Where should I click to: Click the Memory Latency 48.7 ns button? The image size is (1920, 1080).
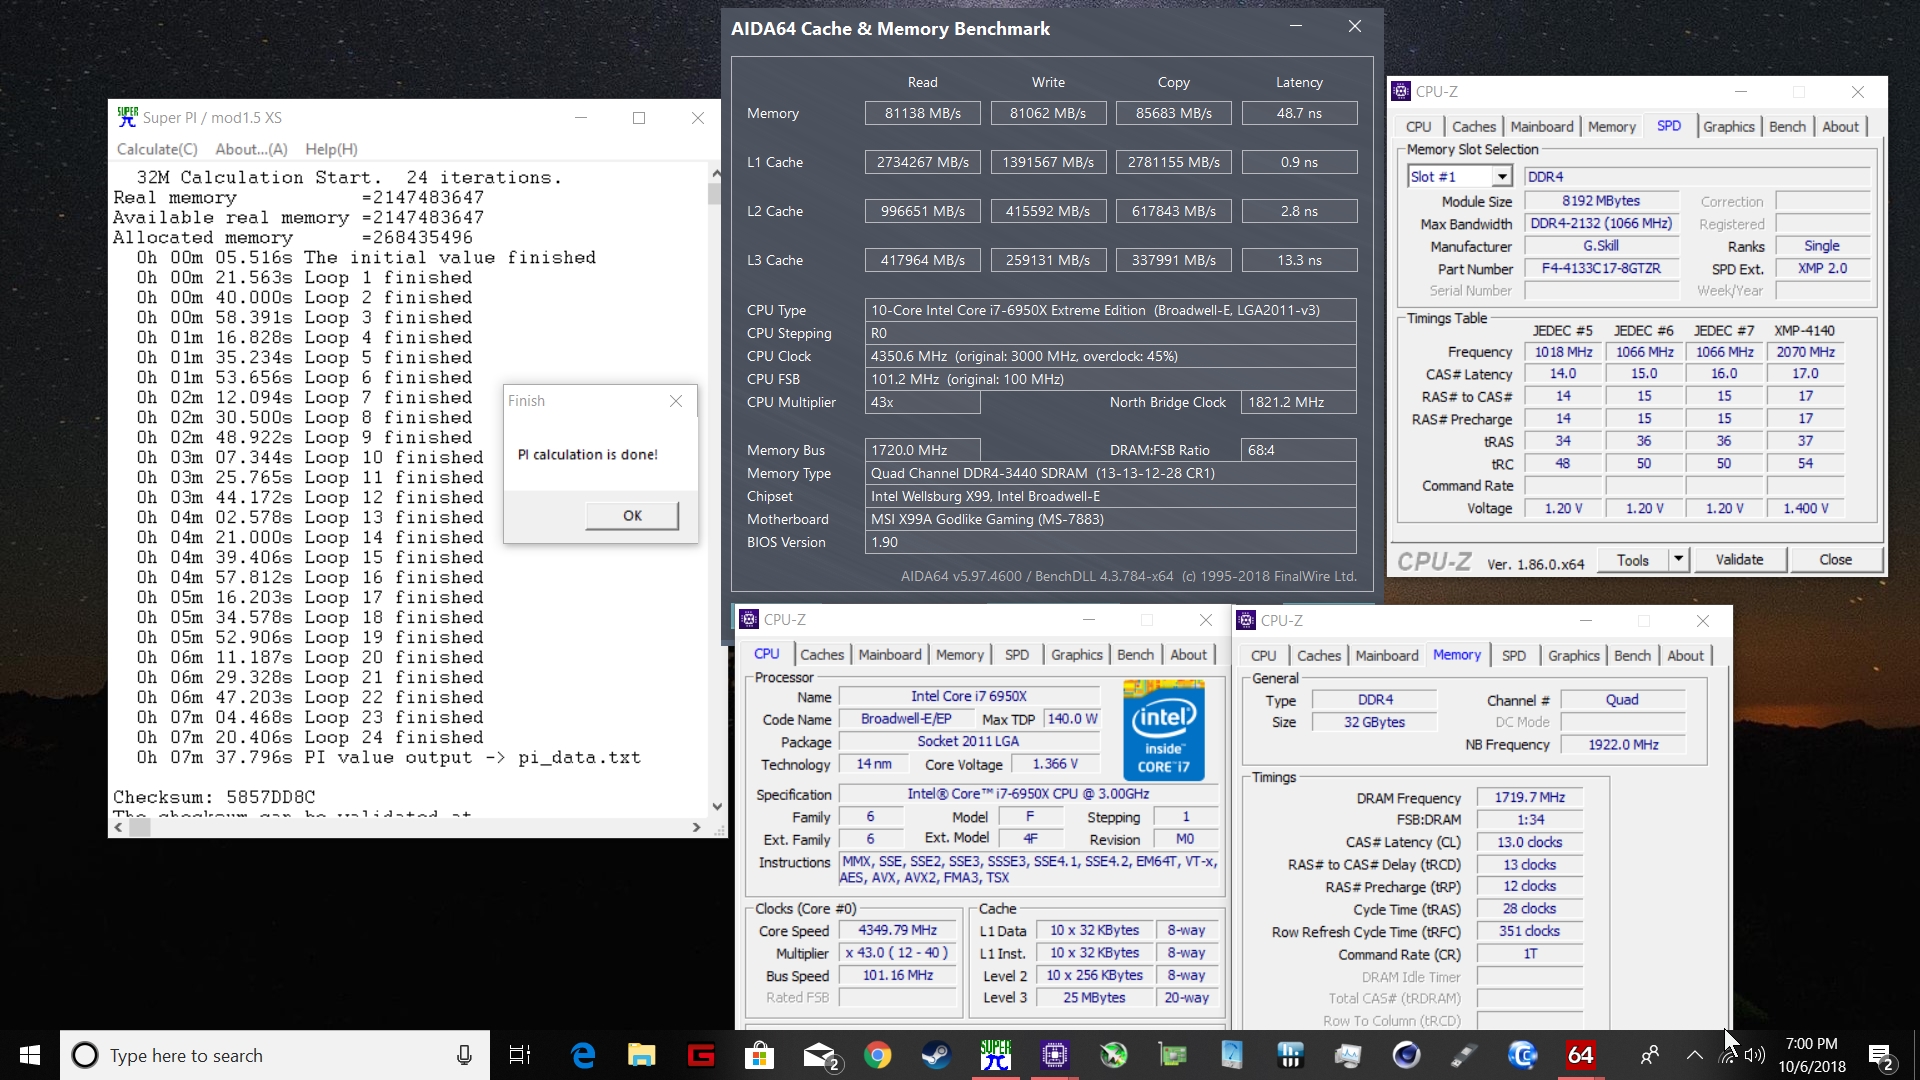[1299, 113]
